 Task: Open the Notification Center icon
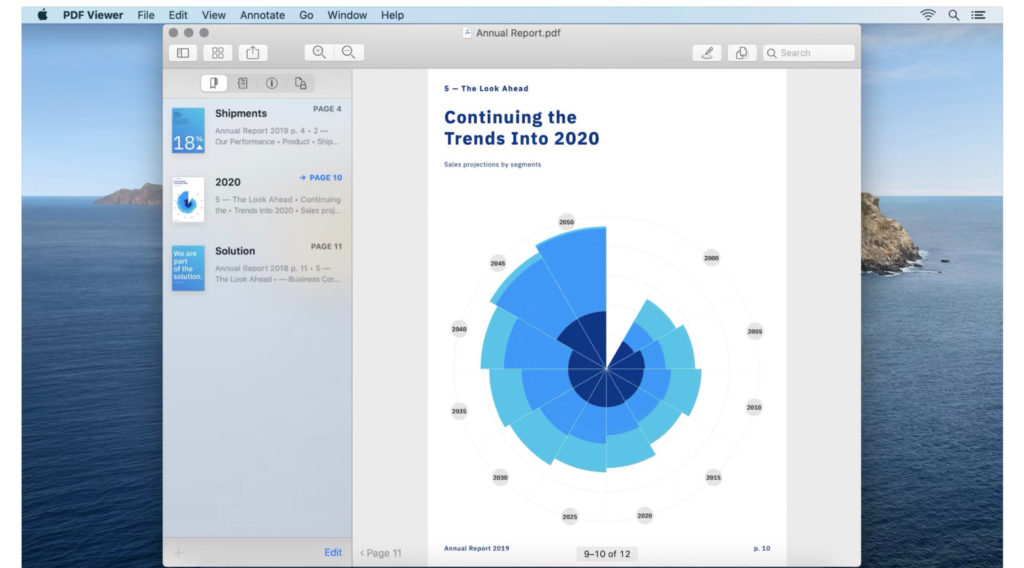pos(978,14)
